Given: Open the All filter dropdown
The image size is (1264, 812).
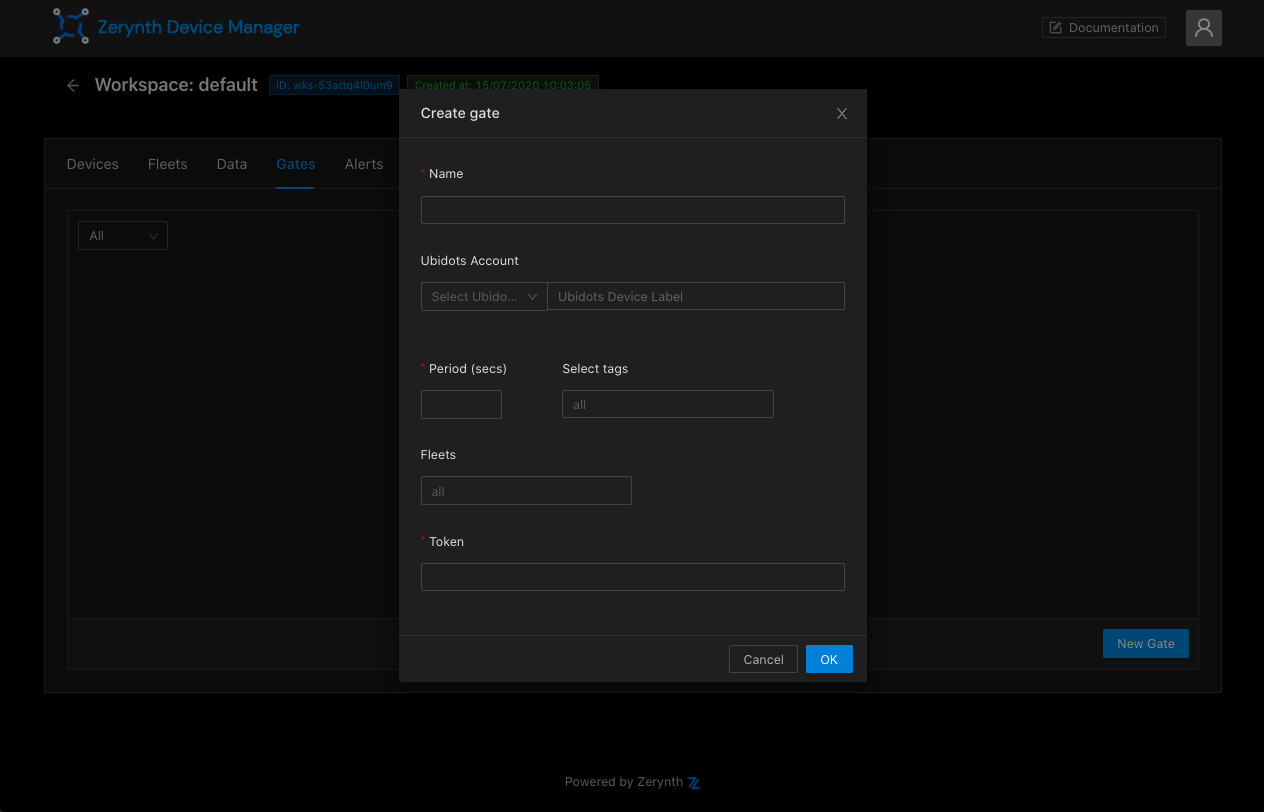Looking at the screenshot, I should click(123, 236).
